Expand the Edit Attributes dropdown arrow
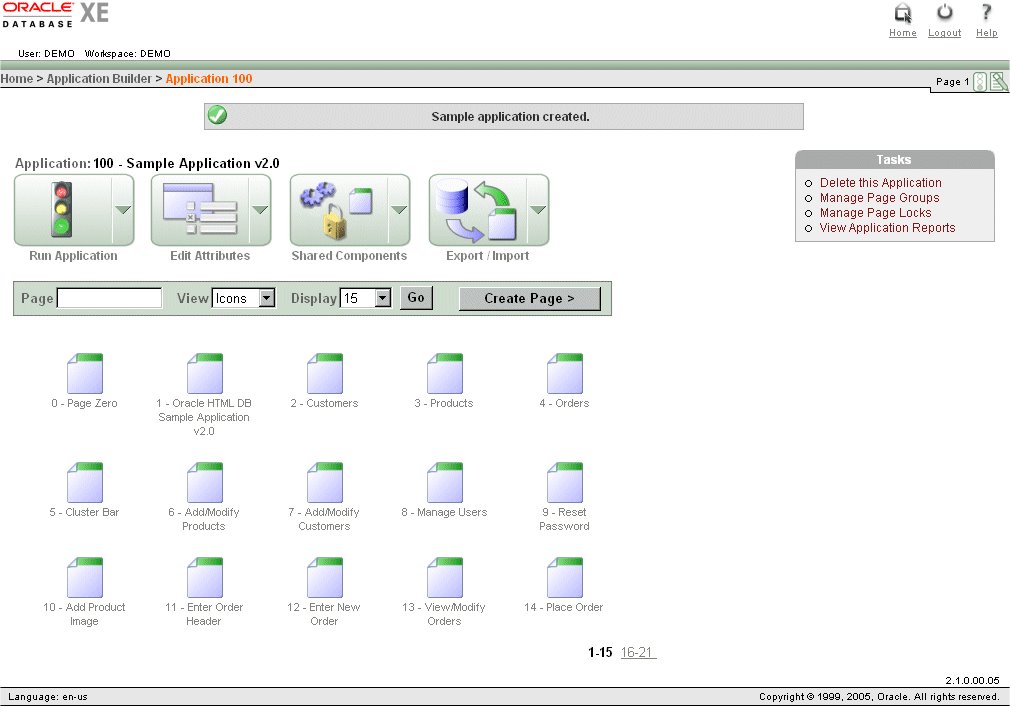 click(x=260, y=209)
